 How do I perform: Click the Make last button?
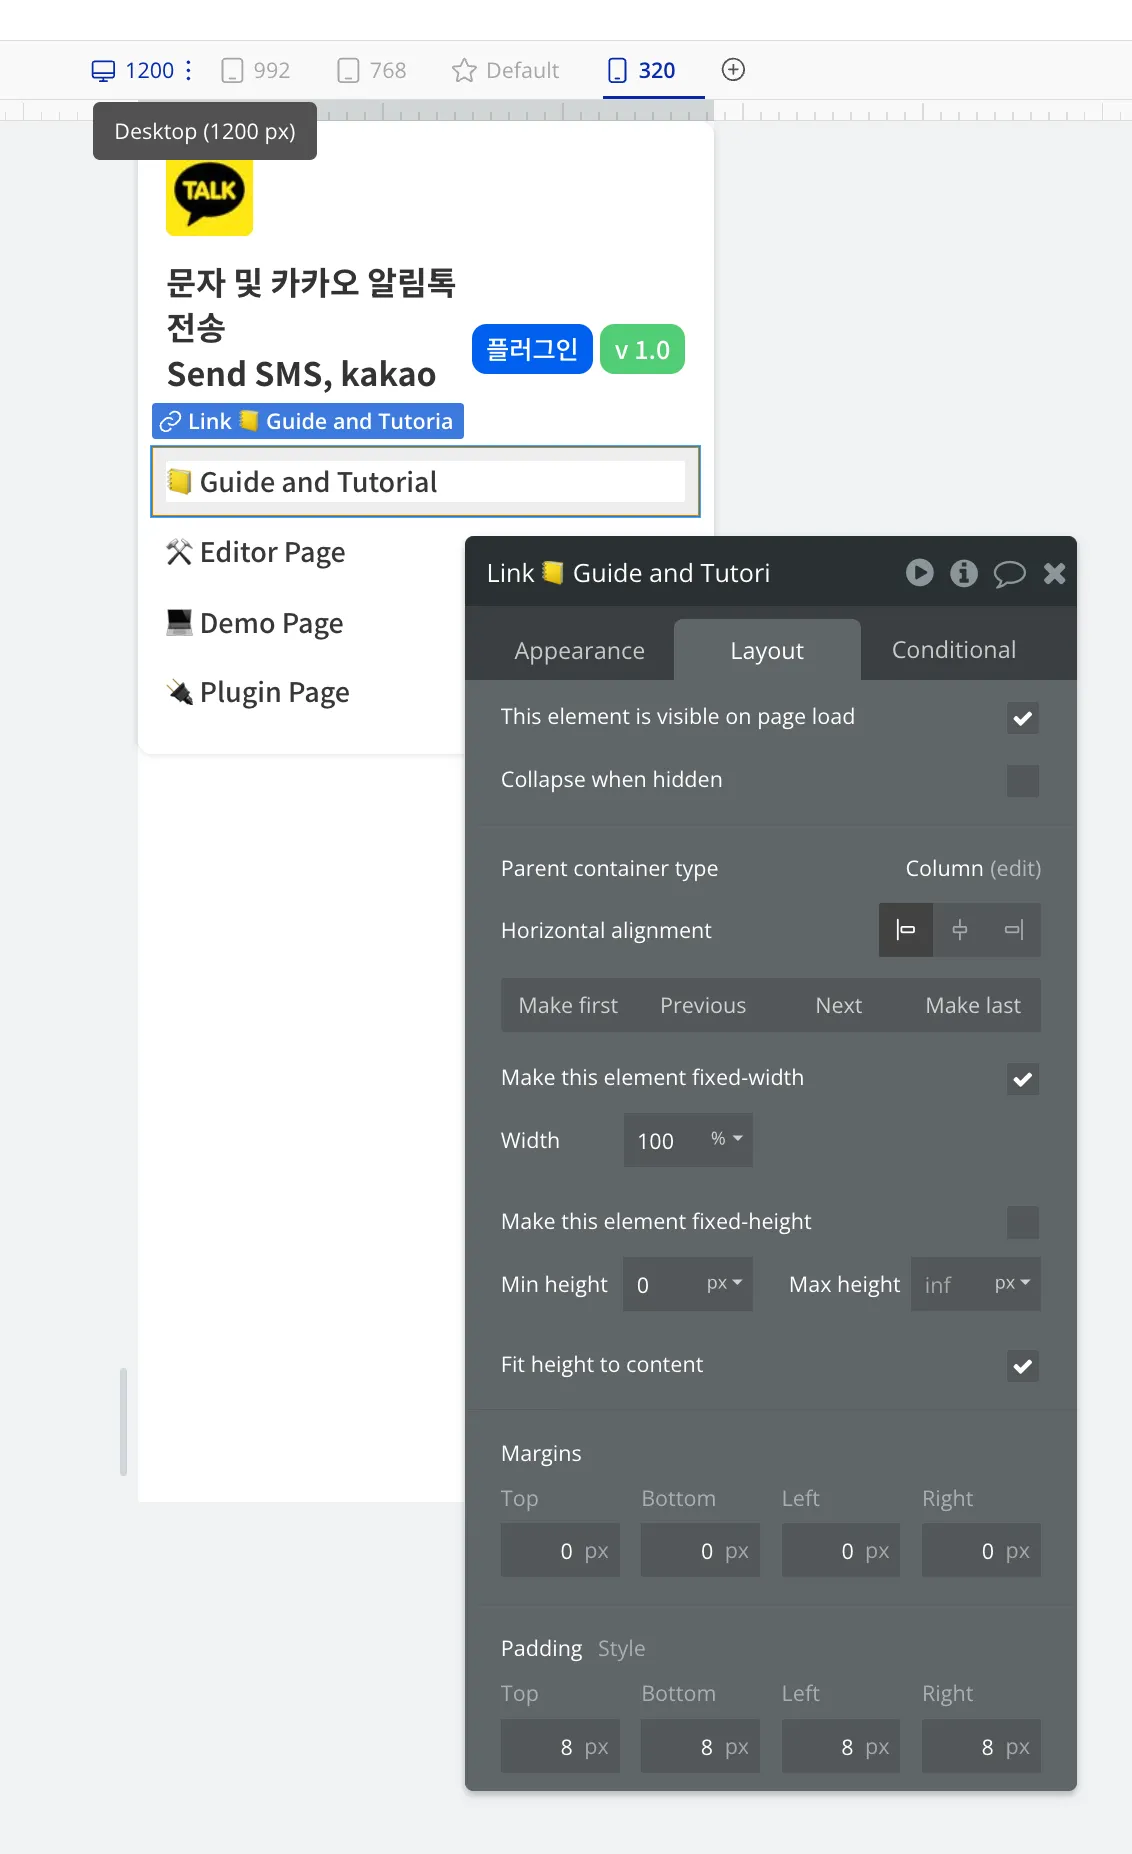(x=973, y=1005)
